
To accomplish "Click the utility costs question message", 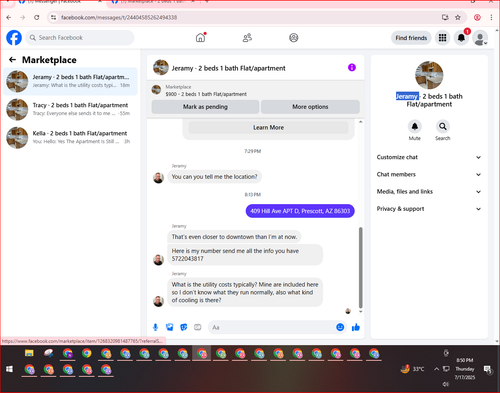I will coord(245,292).
